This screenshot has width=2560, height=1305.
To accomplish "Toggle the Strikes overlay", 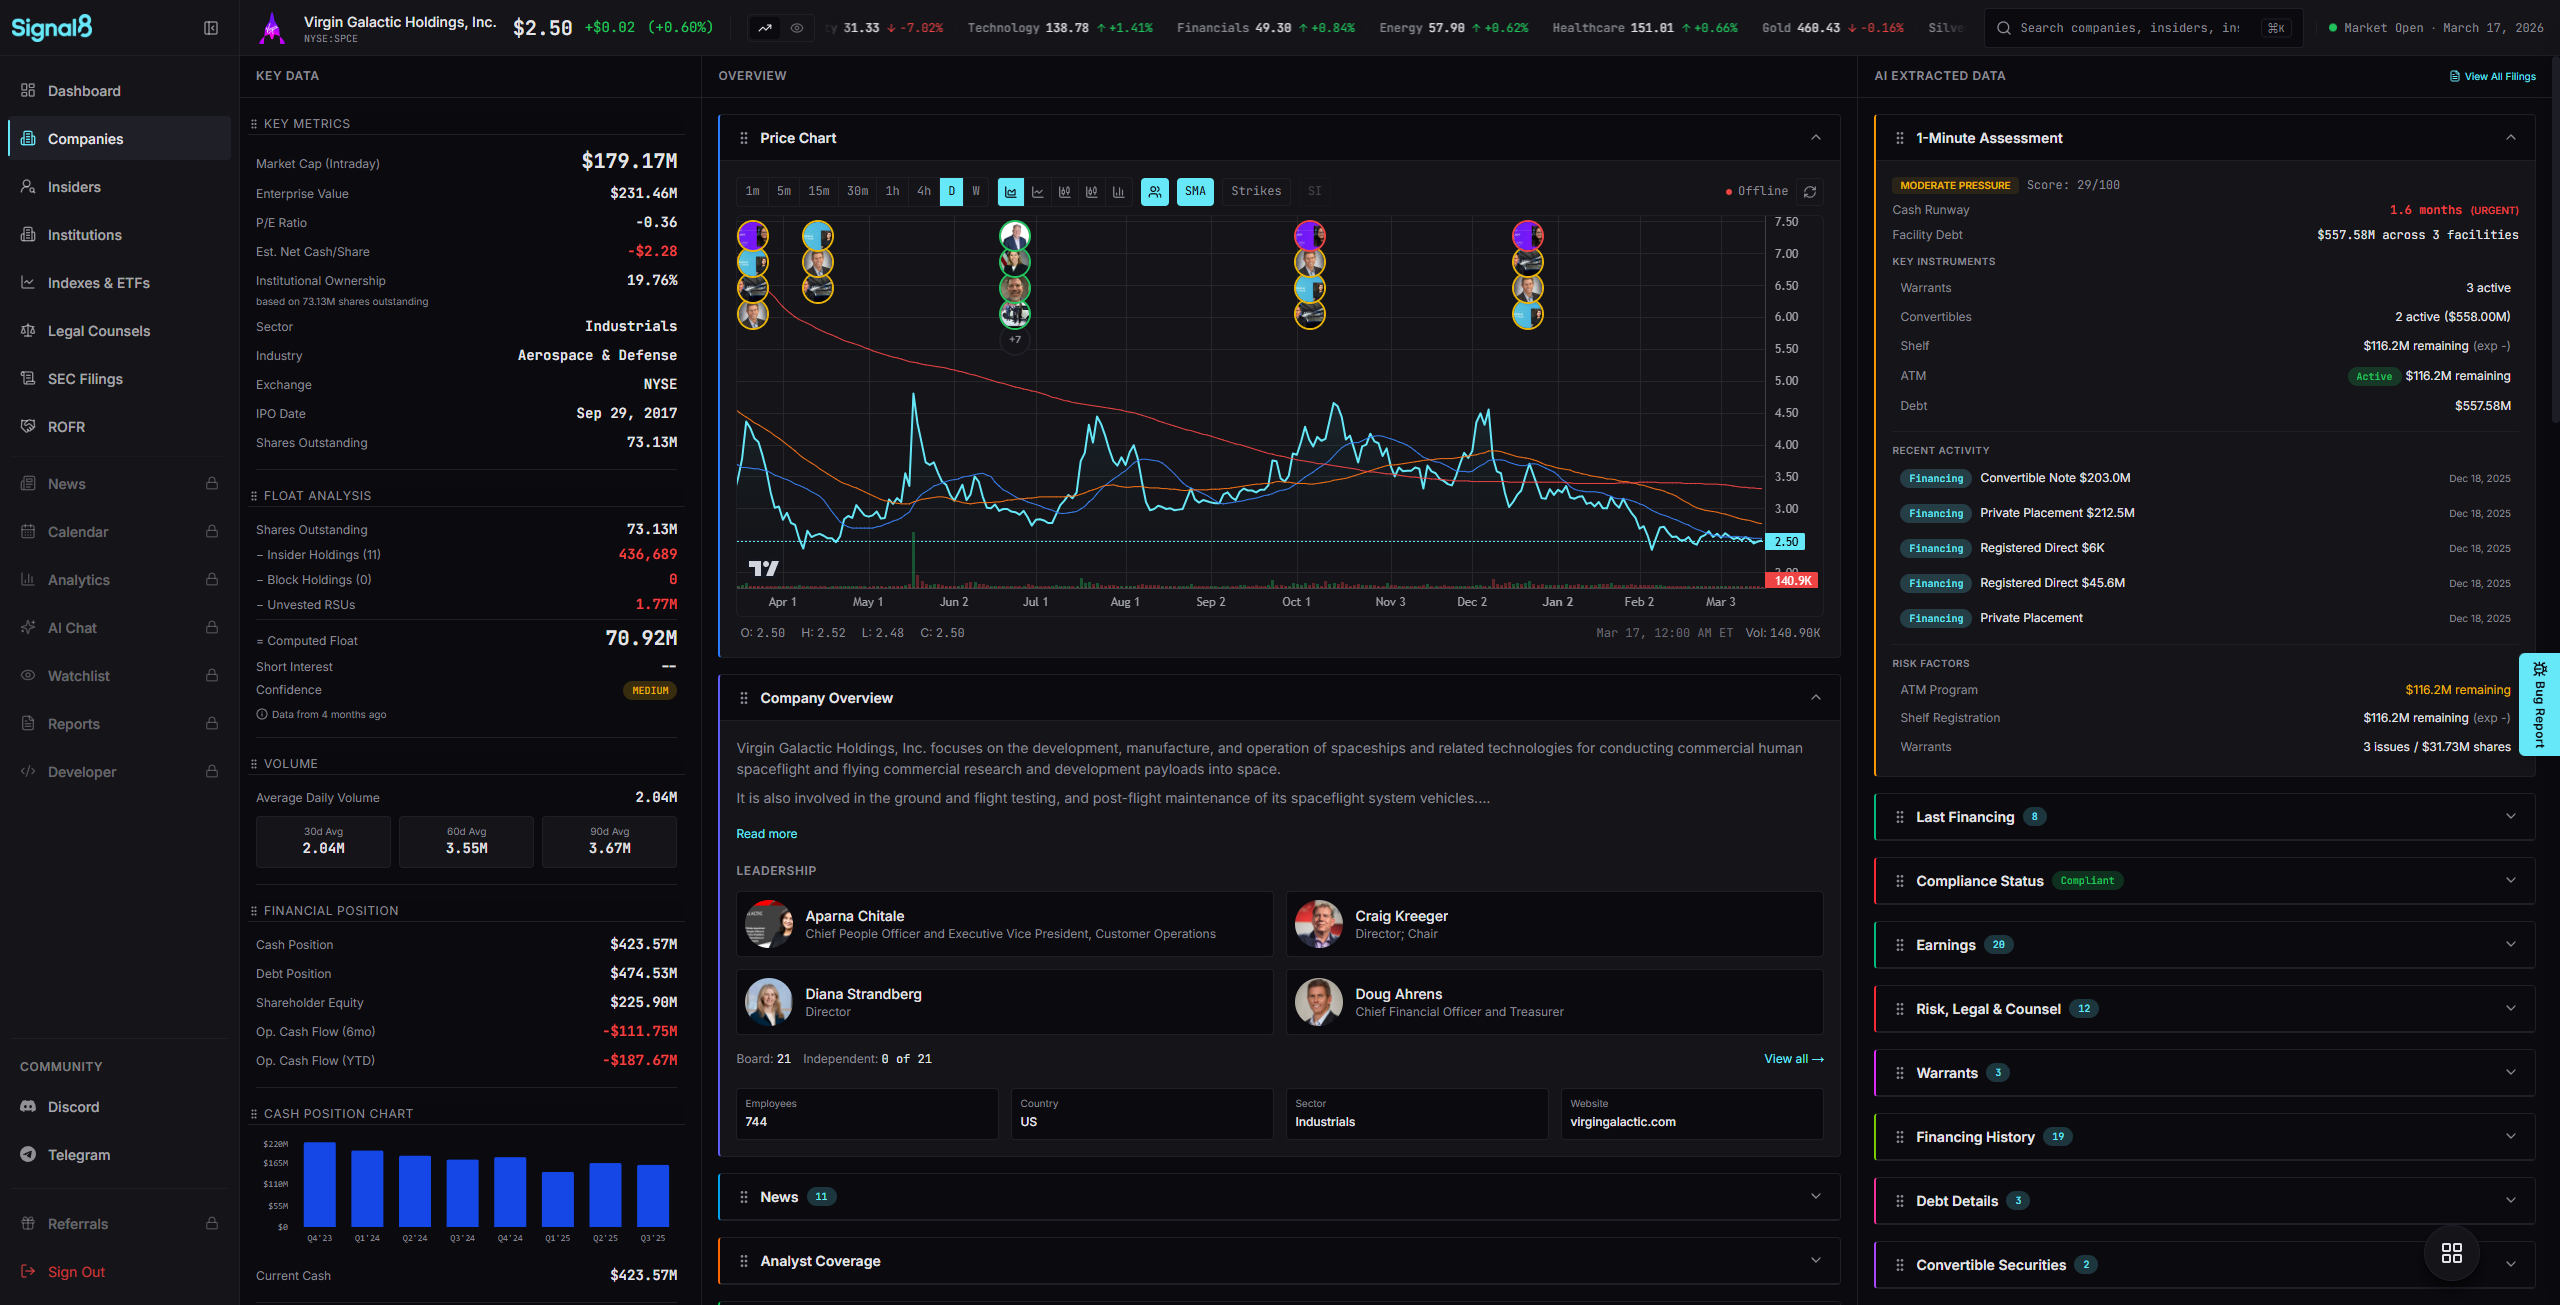I will [x=1256, y=192].
